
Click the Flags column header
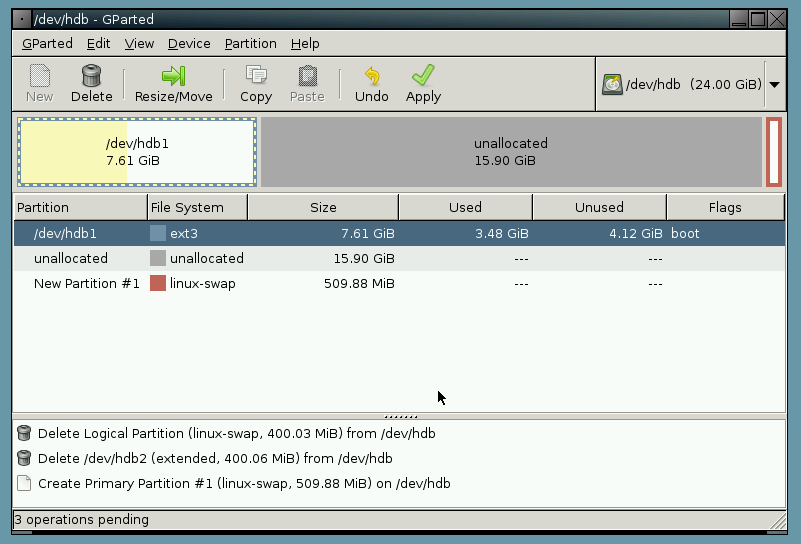click(x=725, y=207)
